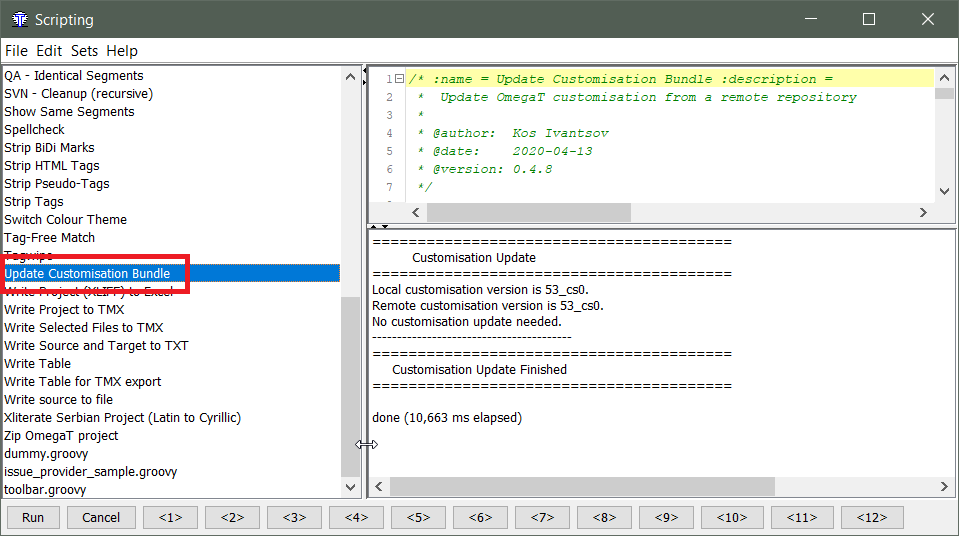Image resolution: width=959 pixels, height=536 pixels.
Task: Run script slot <9>
Action: pyautogui.click(x=666, y=518)
